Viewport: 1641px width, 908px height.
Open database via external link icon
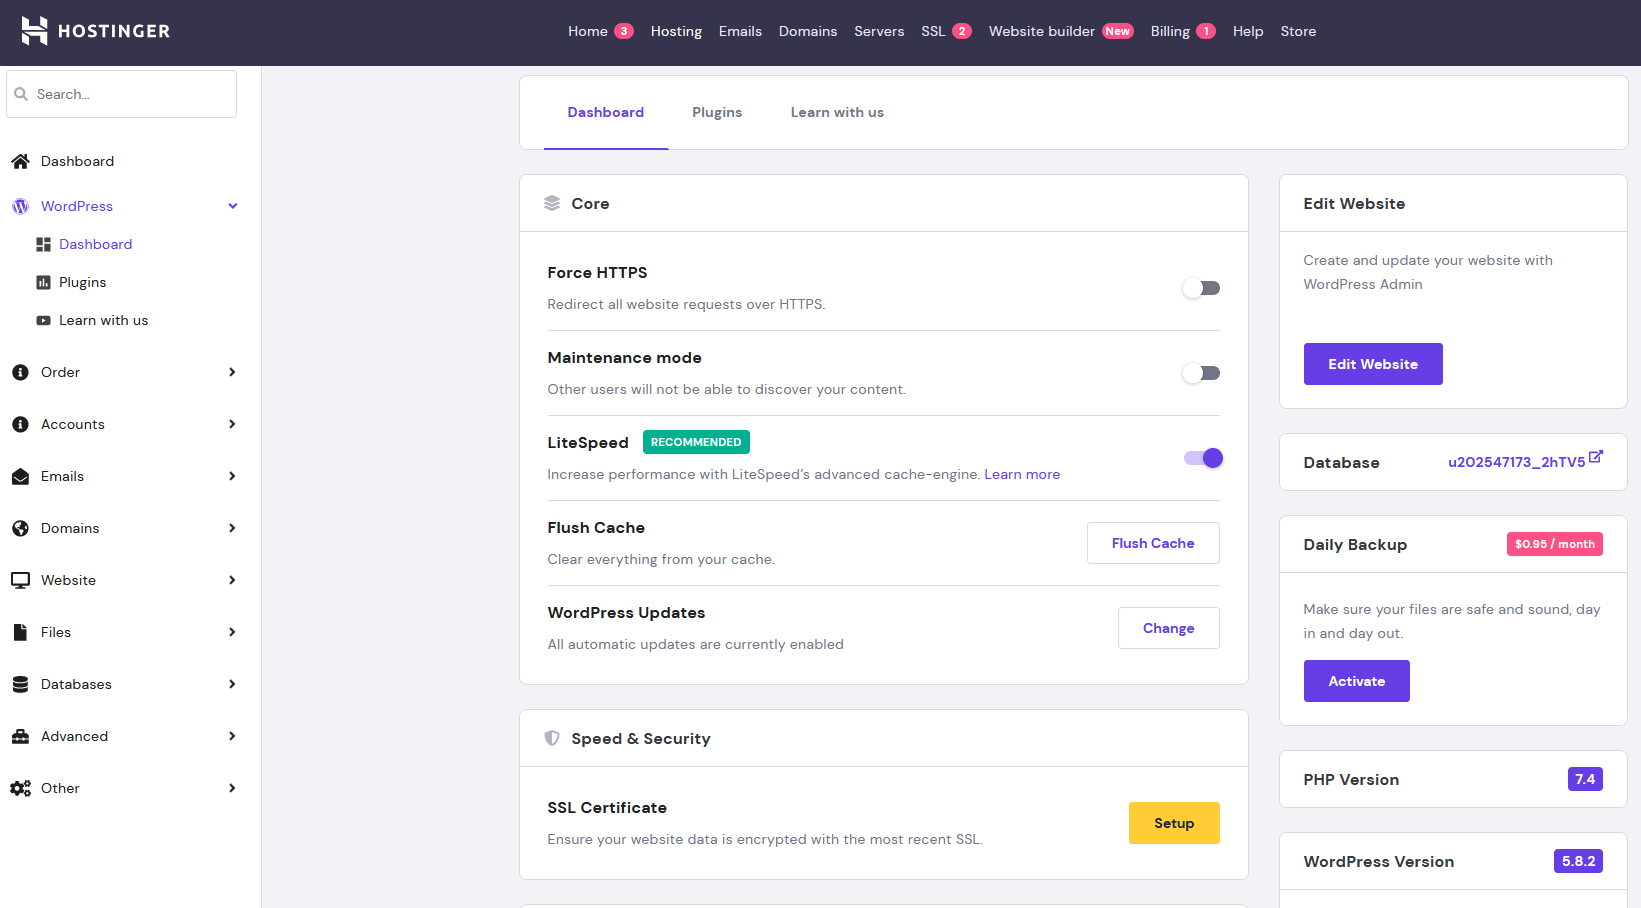coord(1595,457)
